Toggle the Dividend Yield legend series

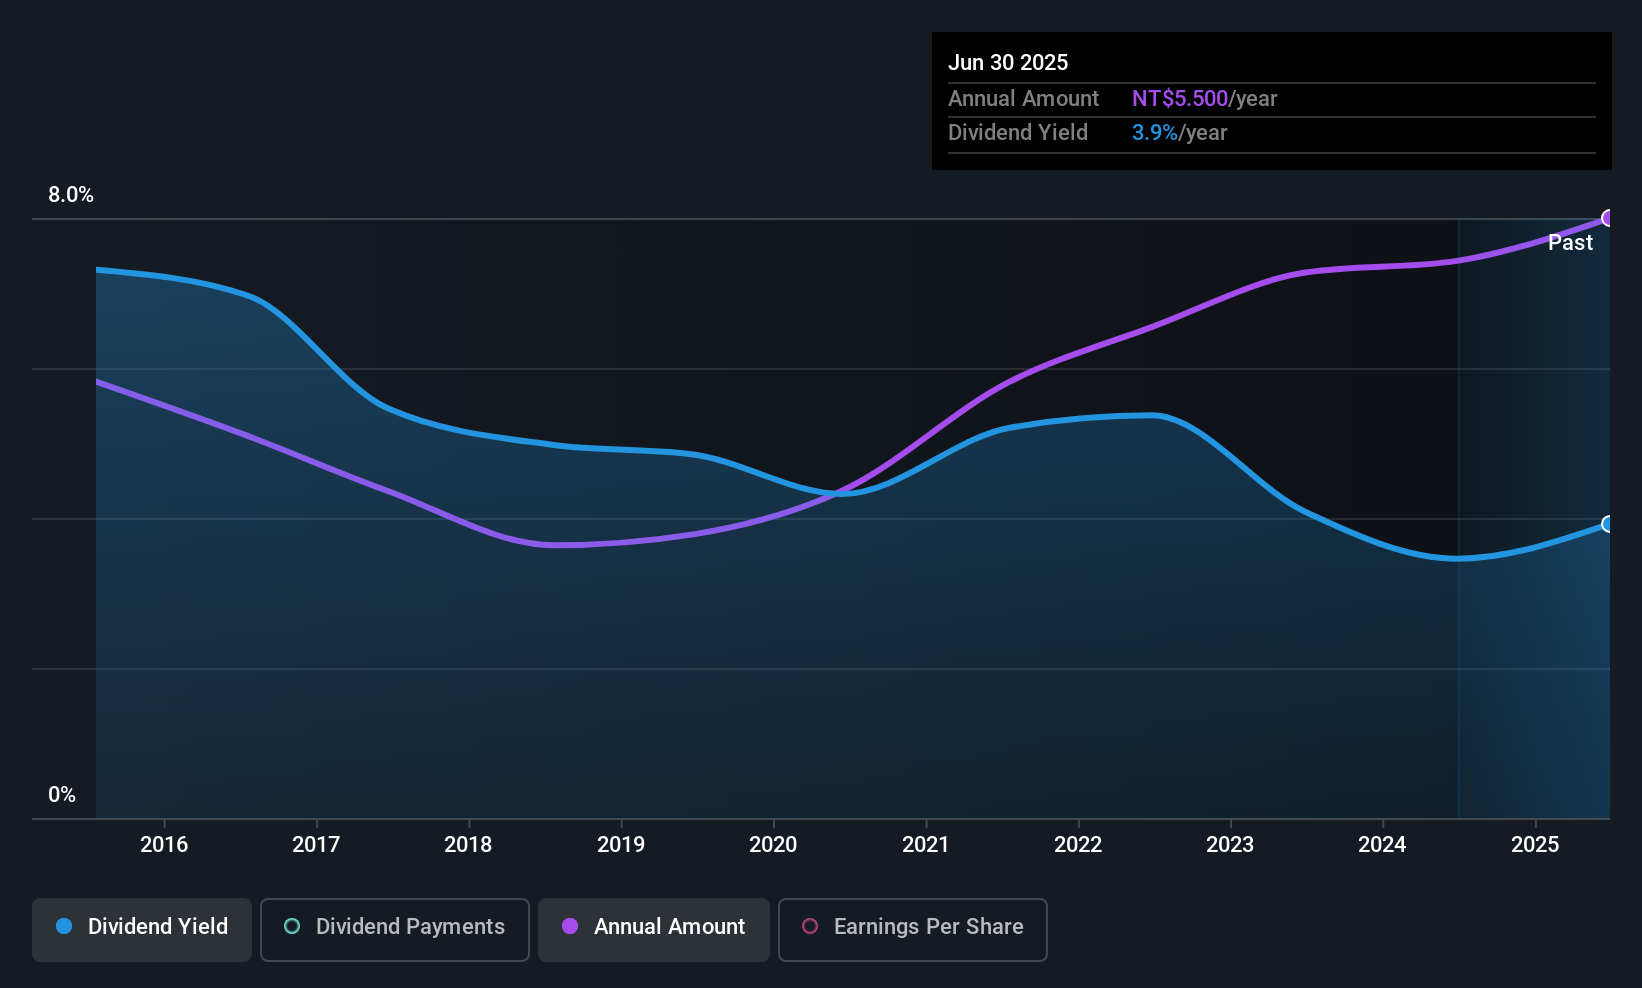coord(142,930)
